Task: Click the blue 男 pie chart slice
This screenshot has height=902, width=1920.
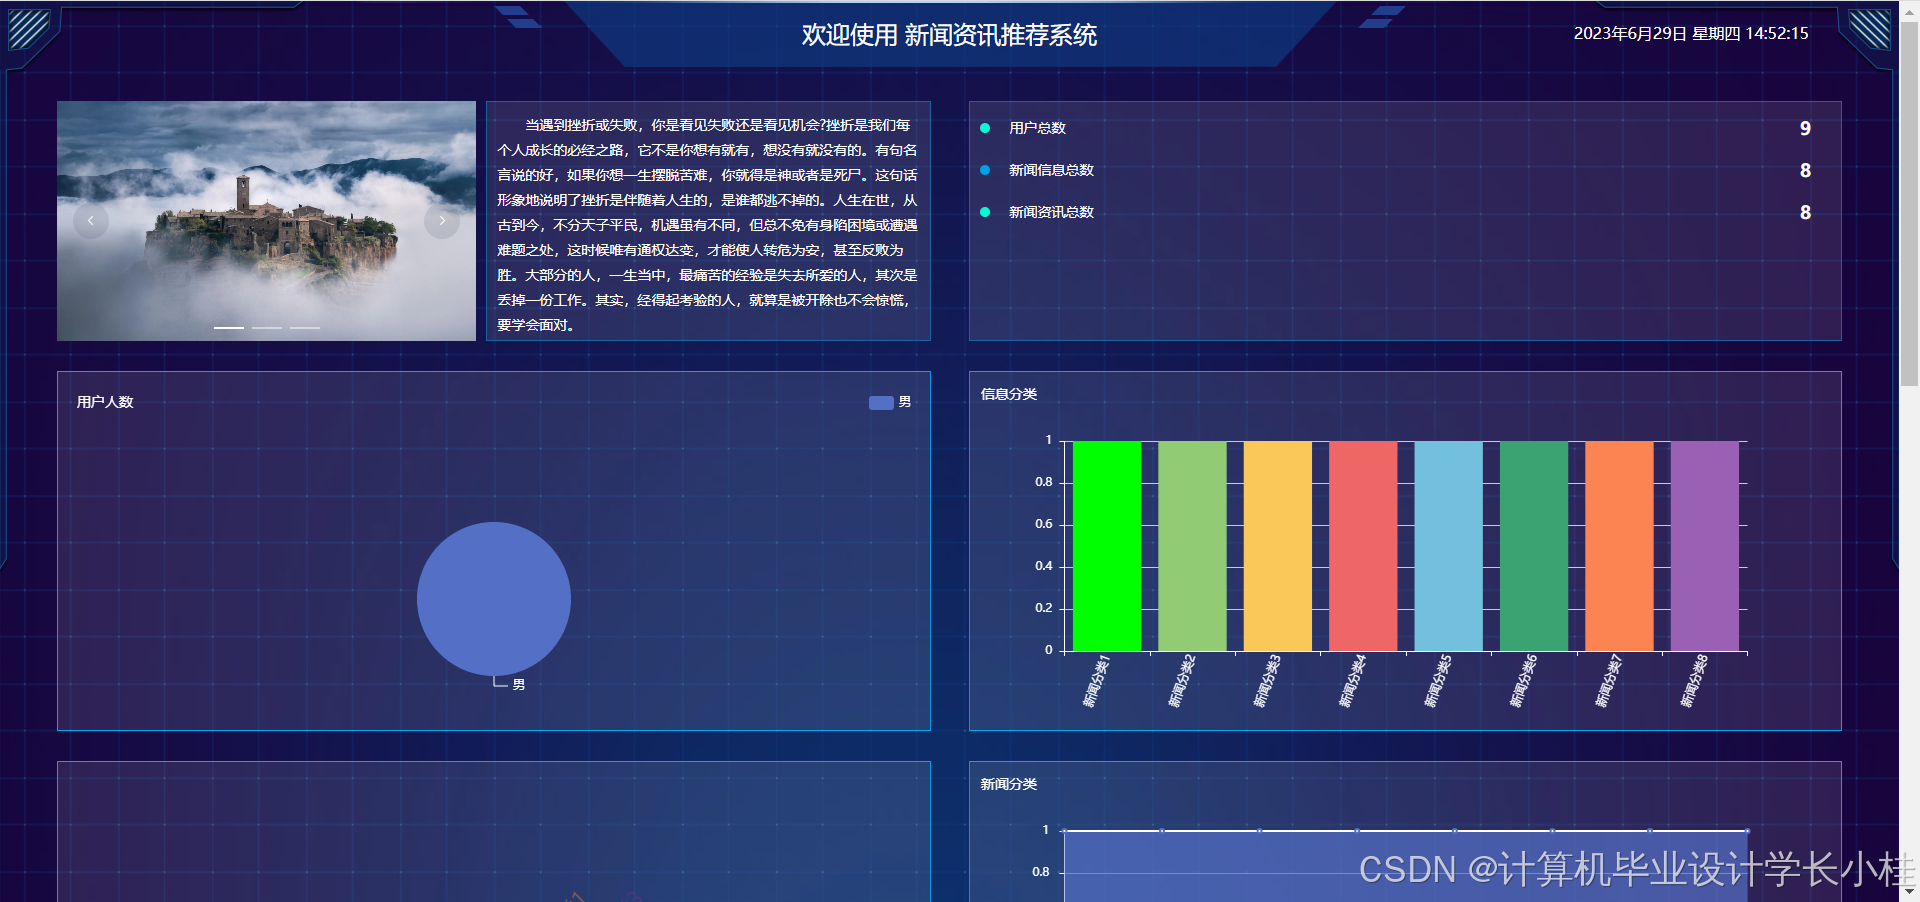Action: click(x=493, y=598)
